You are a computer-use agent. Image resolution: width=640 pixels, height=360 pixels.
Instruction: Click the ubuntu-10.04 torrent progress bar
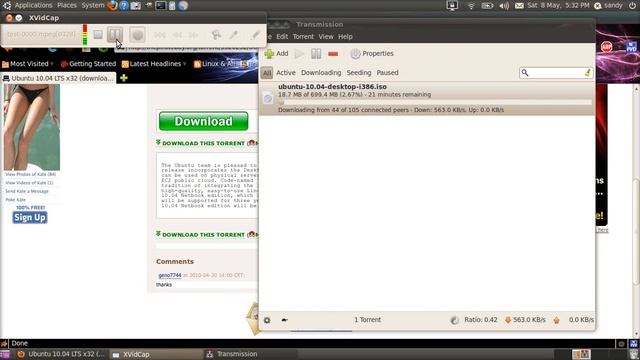(435, 102)
